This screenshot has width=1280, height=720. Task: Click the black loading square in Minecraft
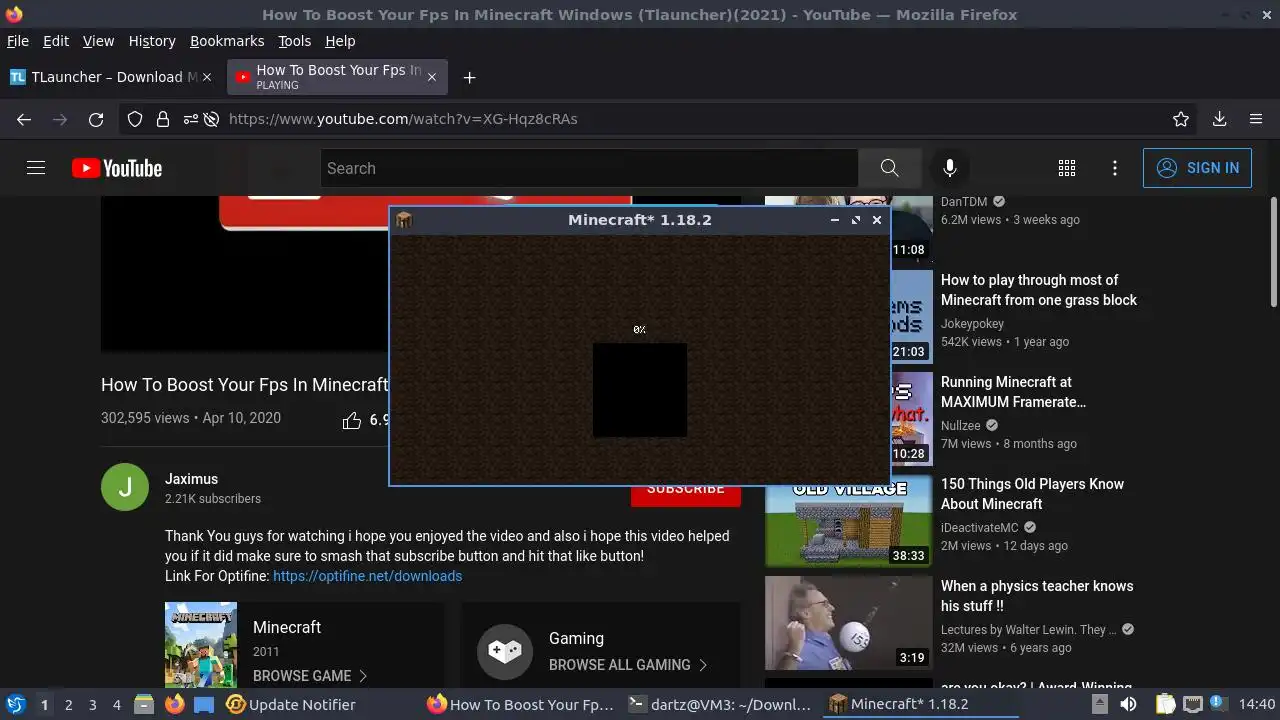pyautogui.click(x=640, y=390)
